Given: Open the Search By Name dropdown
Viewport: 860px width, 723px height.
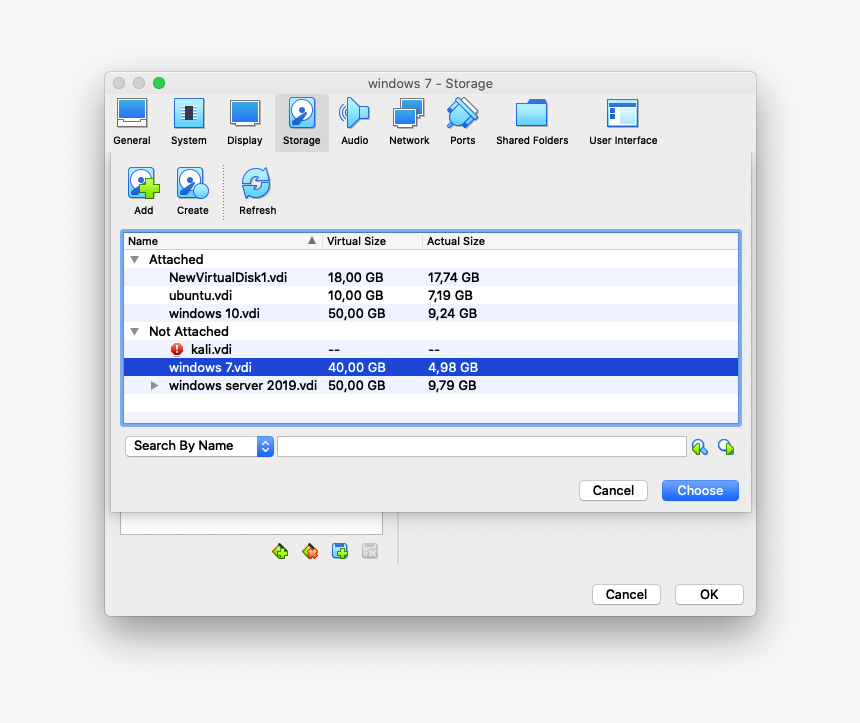Looking at the screenshot, I should (x=199, y=446).
